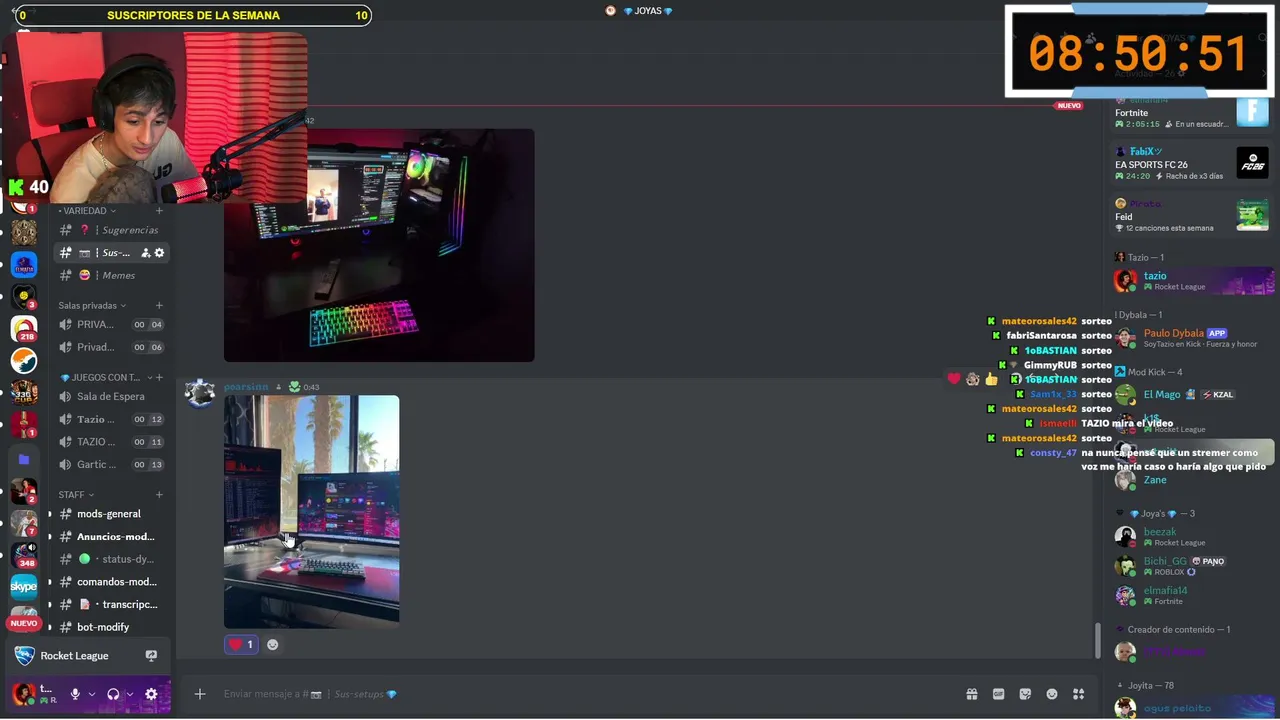The image size is (1280, 720).
Task: Open the RGB keyboard setup image
Action: point(379,245)
